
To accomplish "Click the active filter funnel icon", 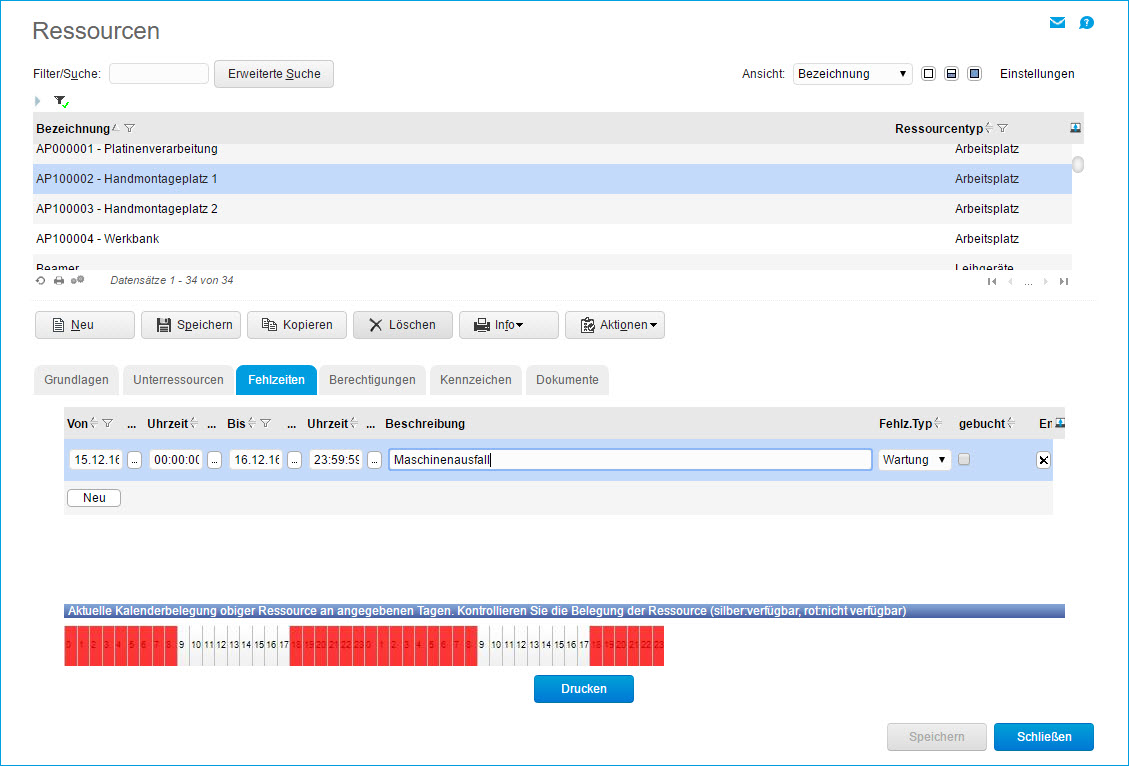I will (x=61, y=102).
